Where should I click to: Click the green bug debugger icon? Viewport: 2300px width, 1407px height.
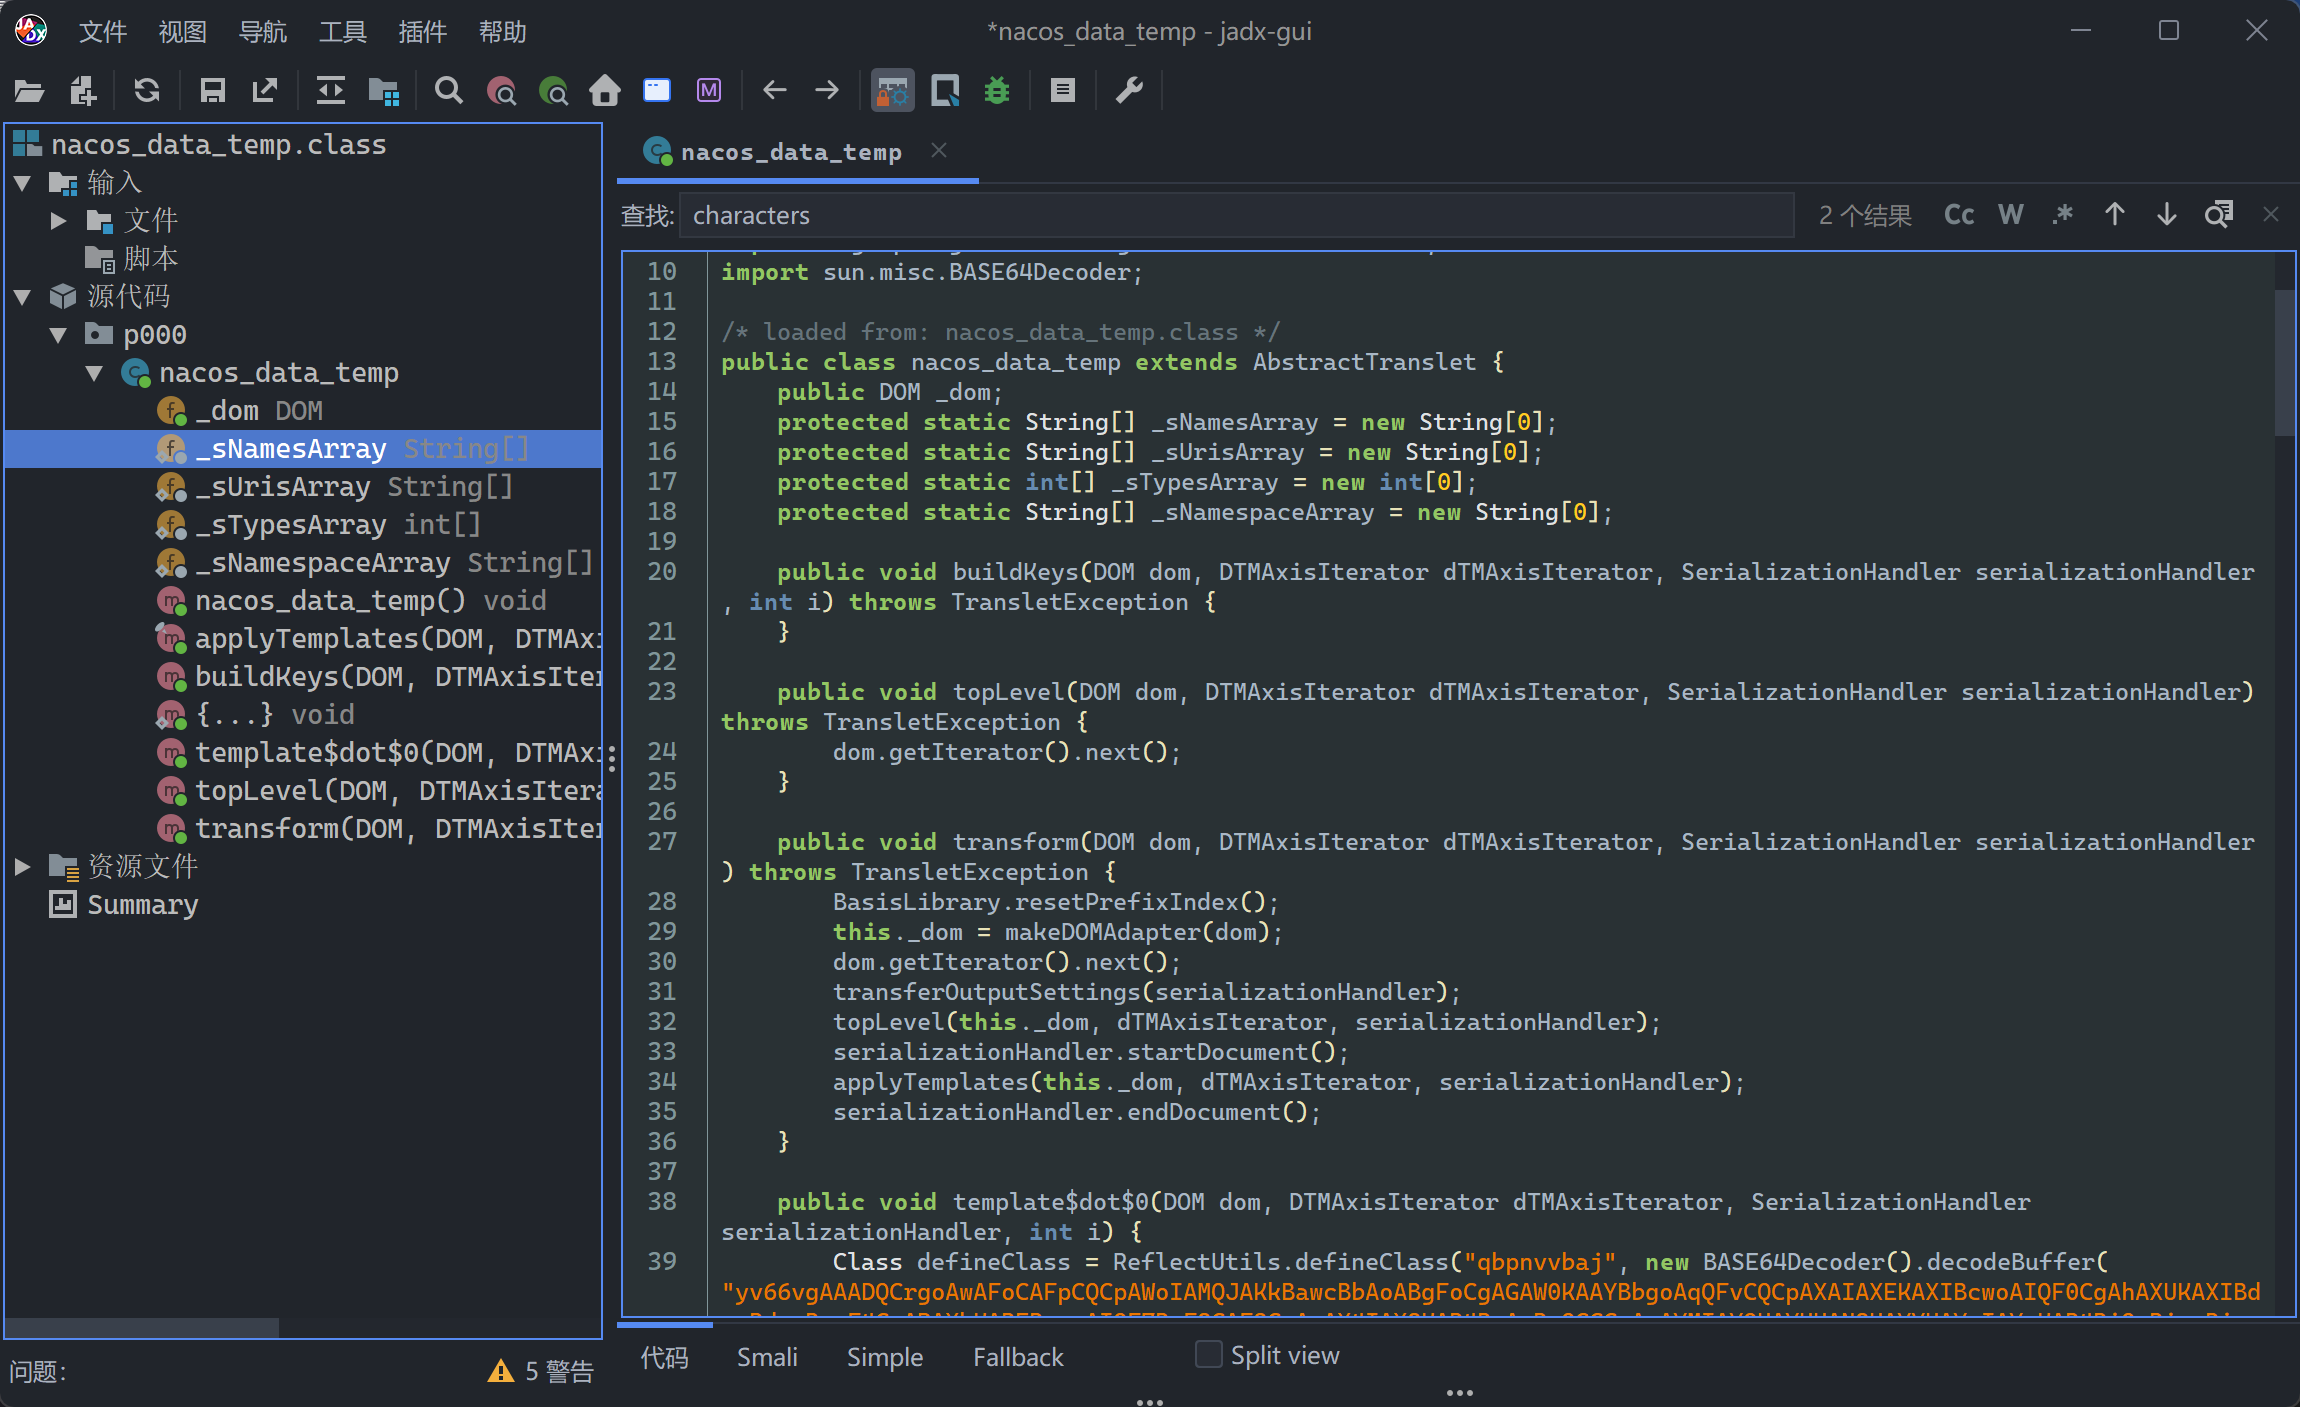[997, 91]
